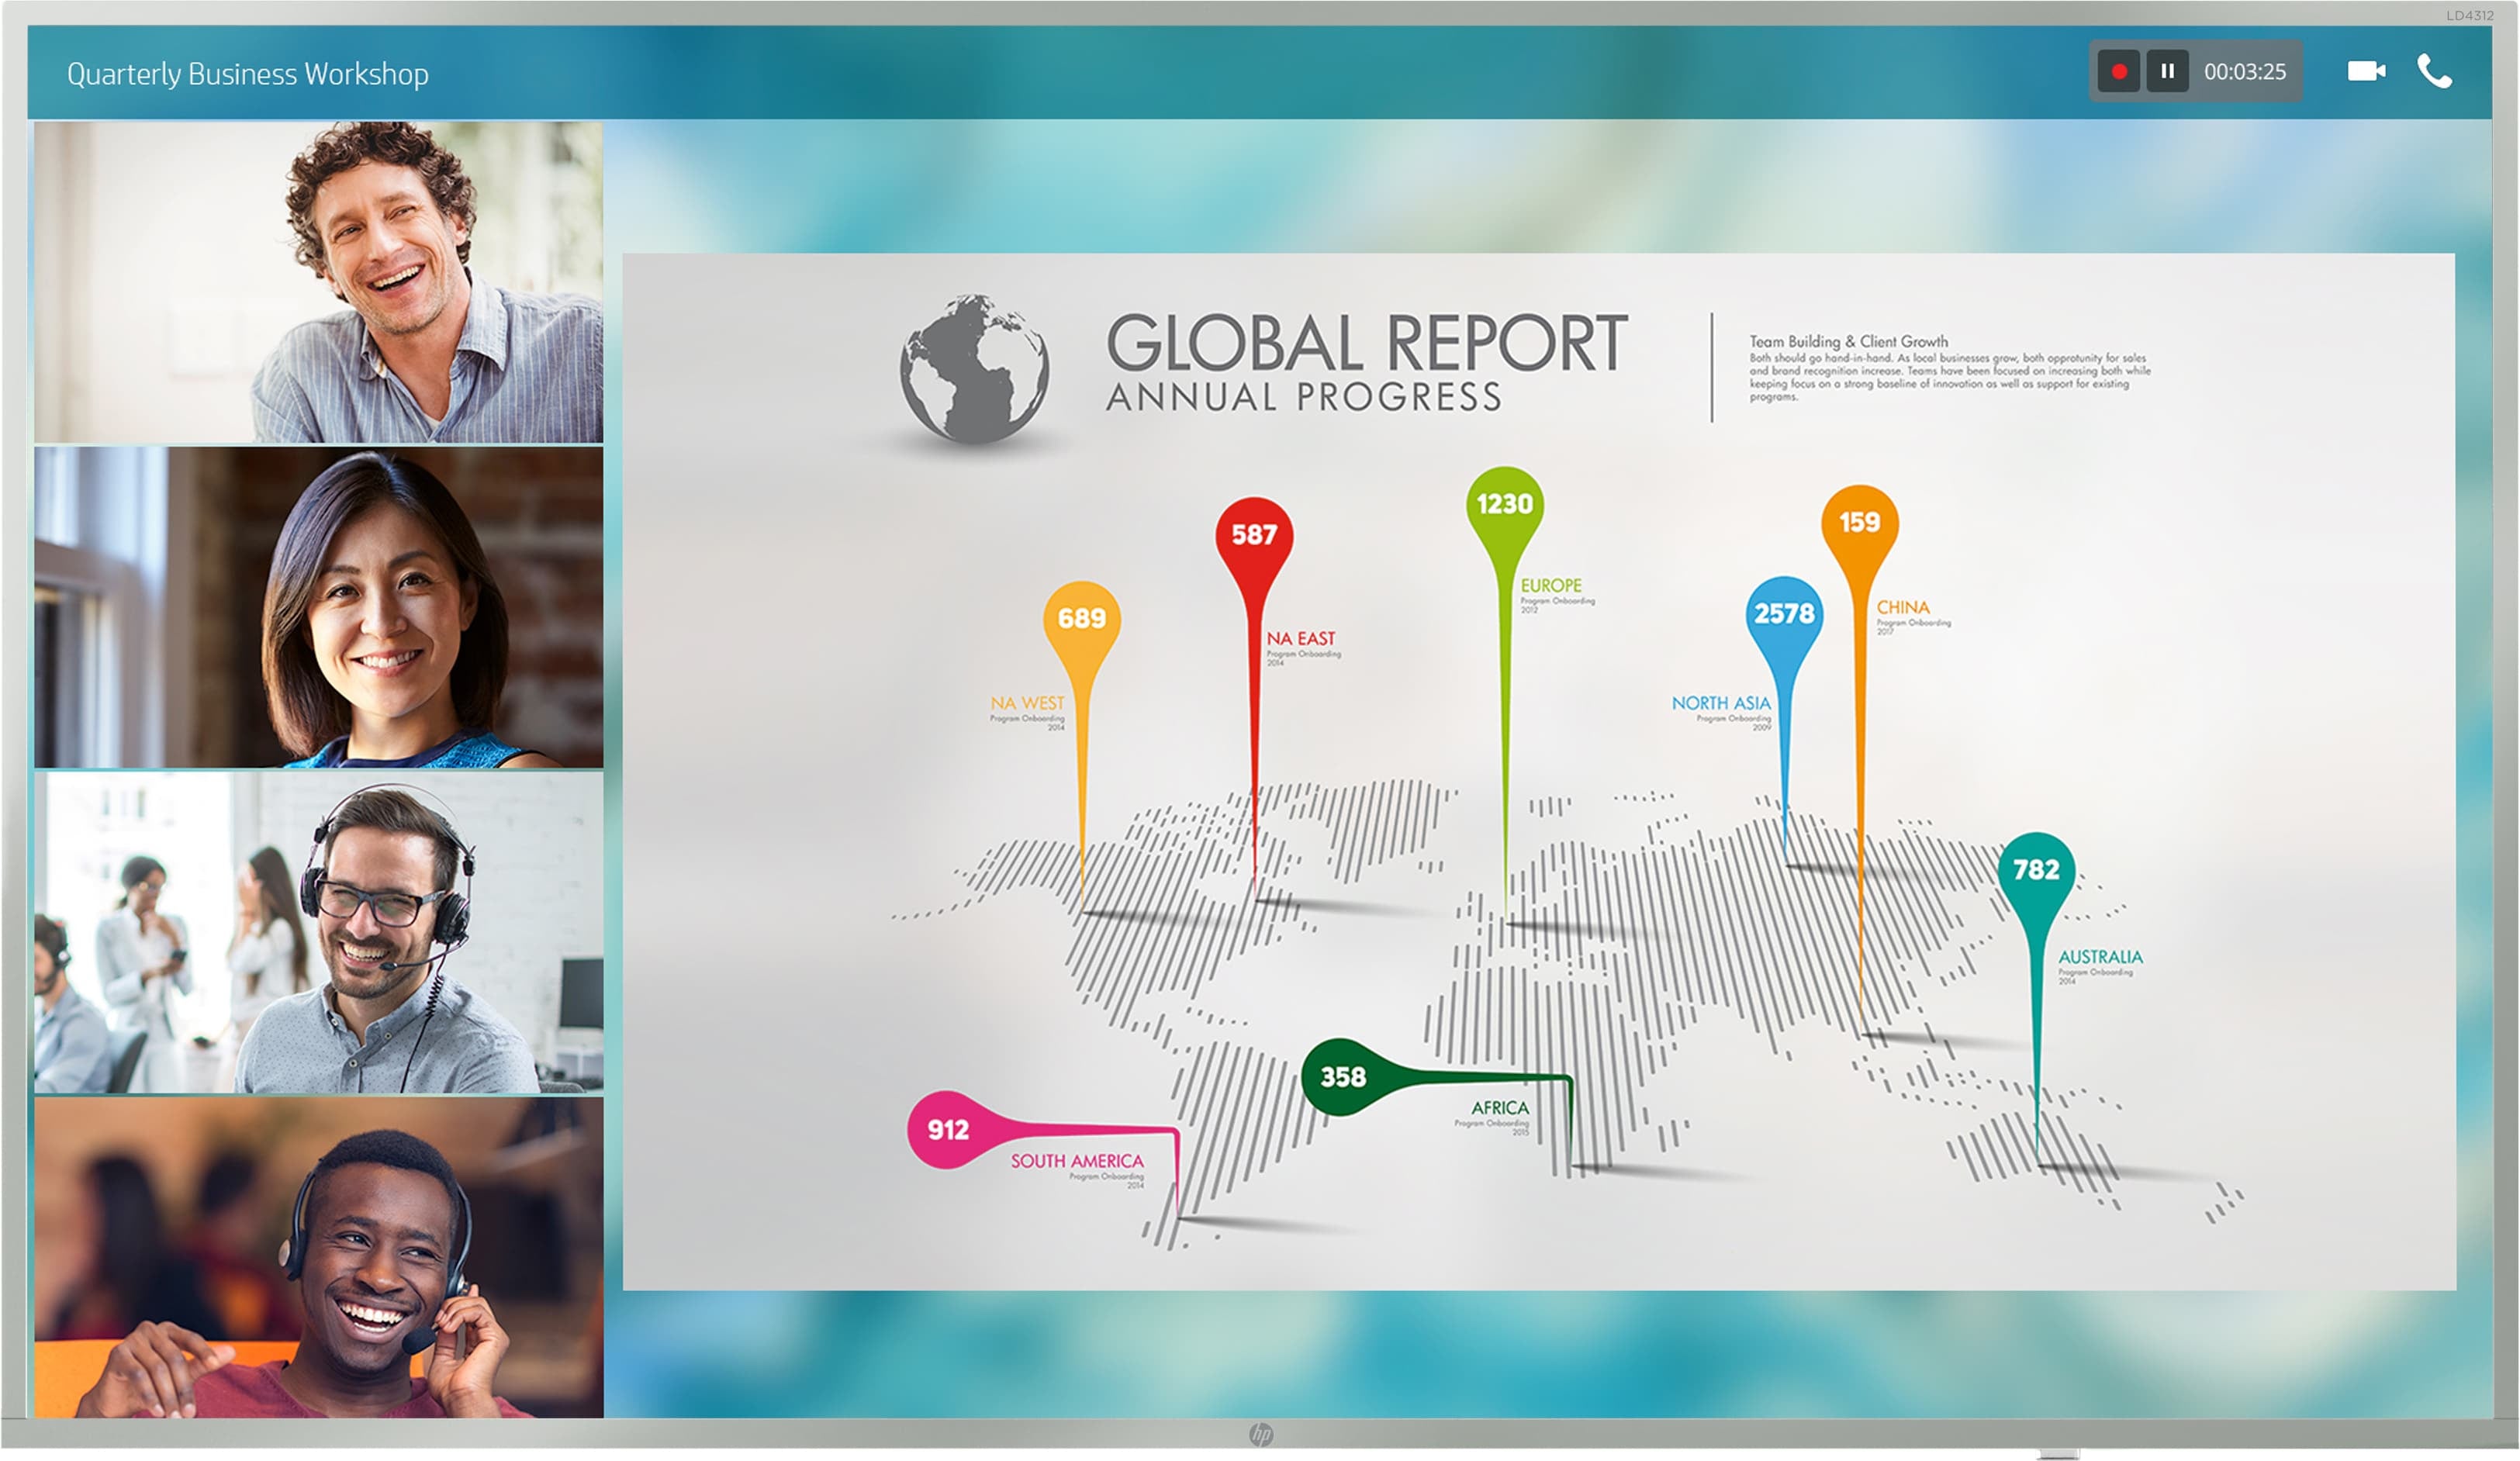This screenshot has height=1461, width=2520.
Task: Pause the meeting recording
Action: coord(2167,72)
